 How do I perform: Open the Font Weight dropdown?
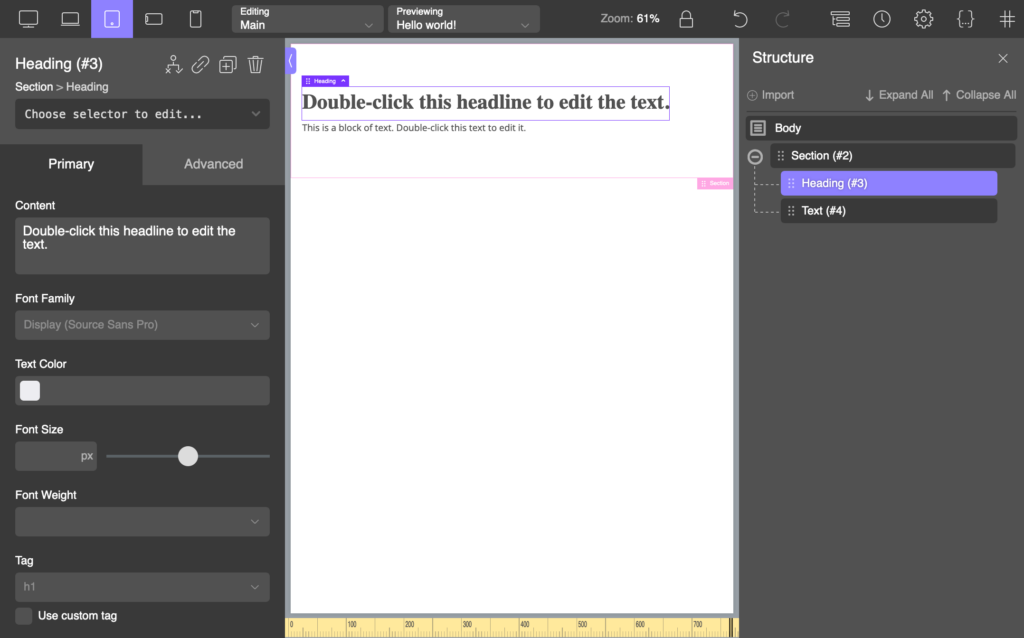pyautogui.click(x=142, y=521)
